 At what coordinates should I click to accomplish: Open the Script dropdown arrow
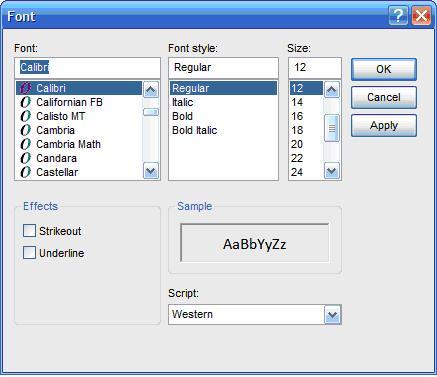[332, 315]
